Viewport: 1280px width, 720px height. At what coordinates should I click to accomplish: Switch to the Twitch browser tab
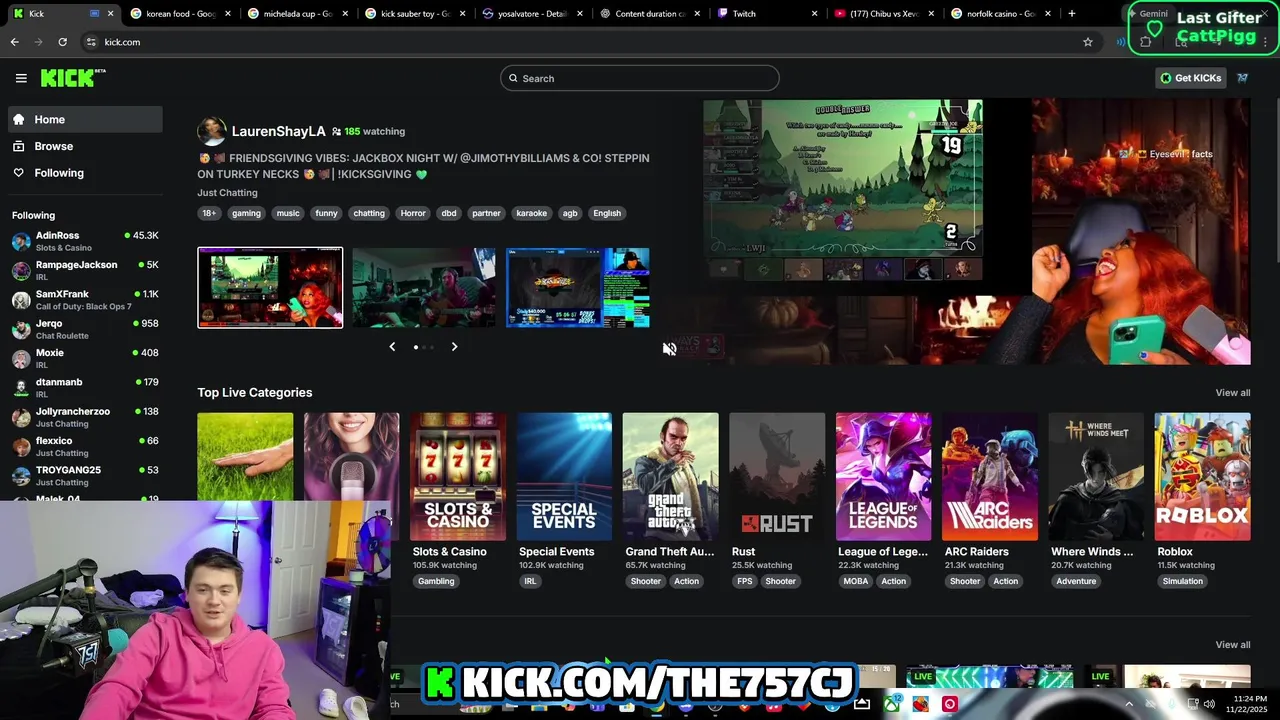click(767, 14)
